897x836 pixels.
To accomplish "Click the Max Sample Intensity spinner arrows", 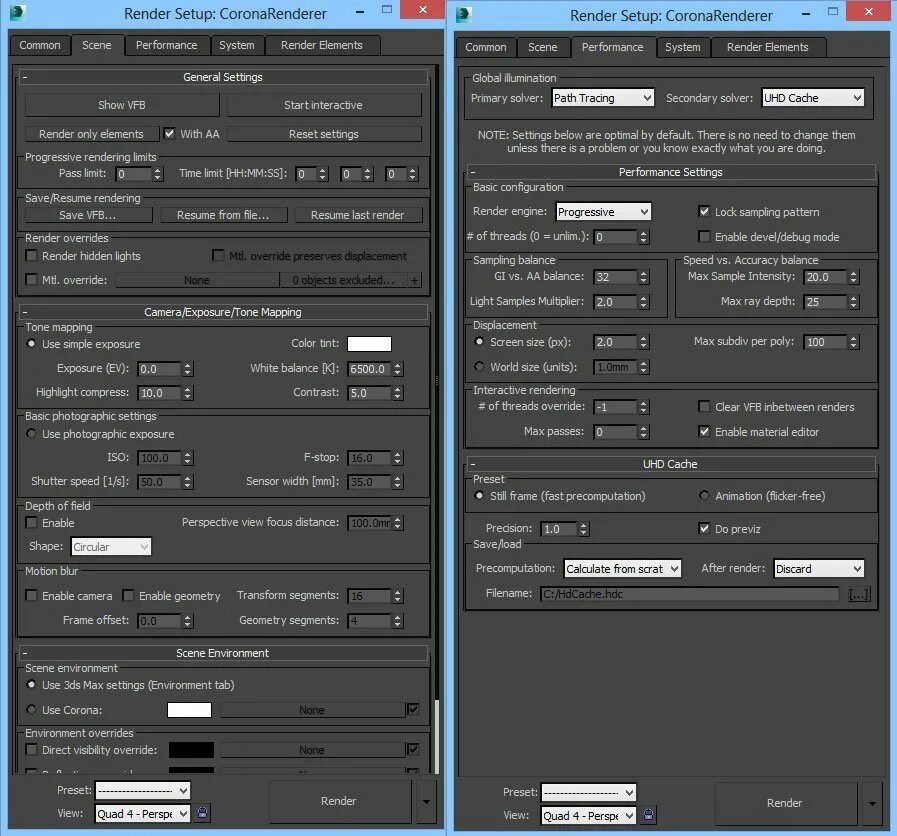I will [x=854, y=278].
